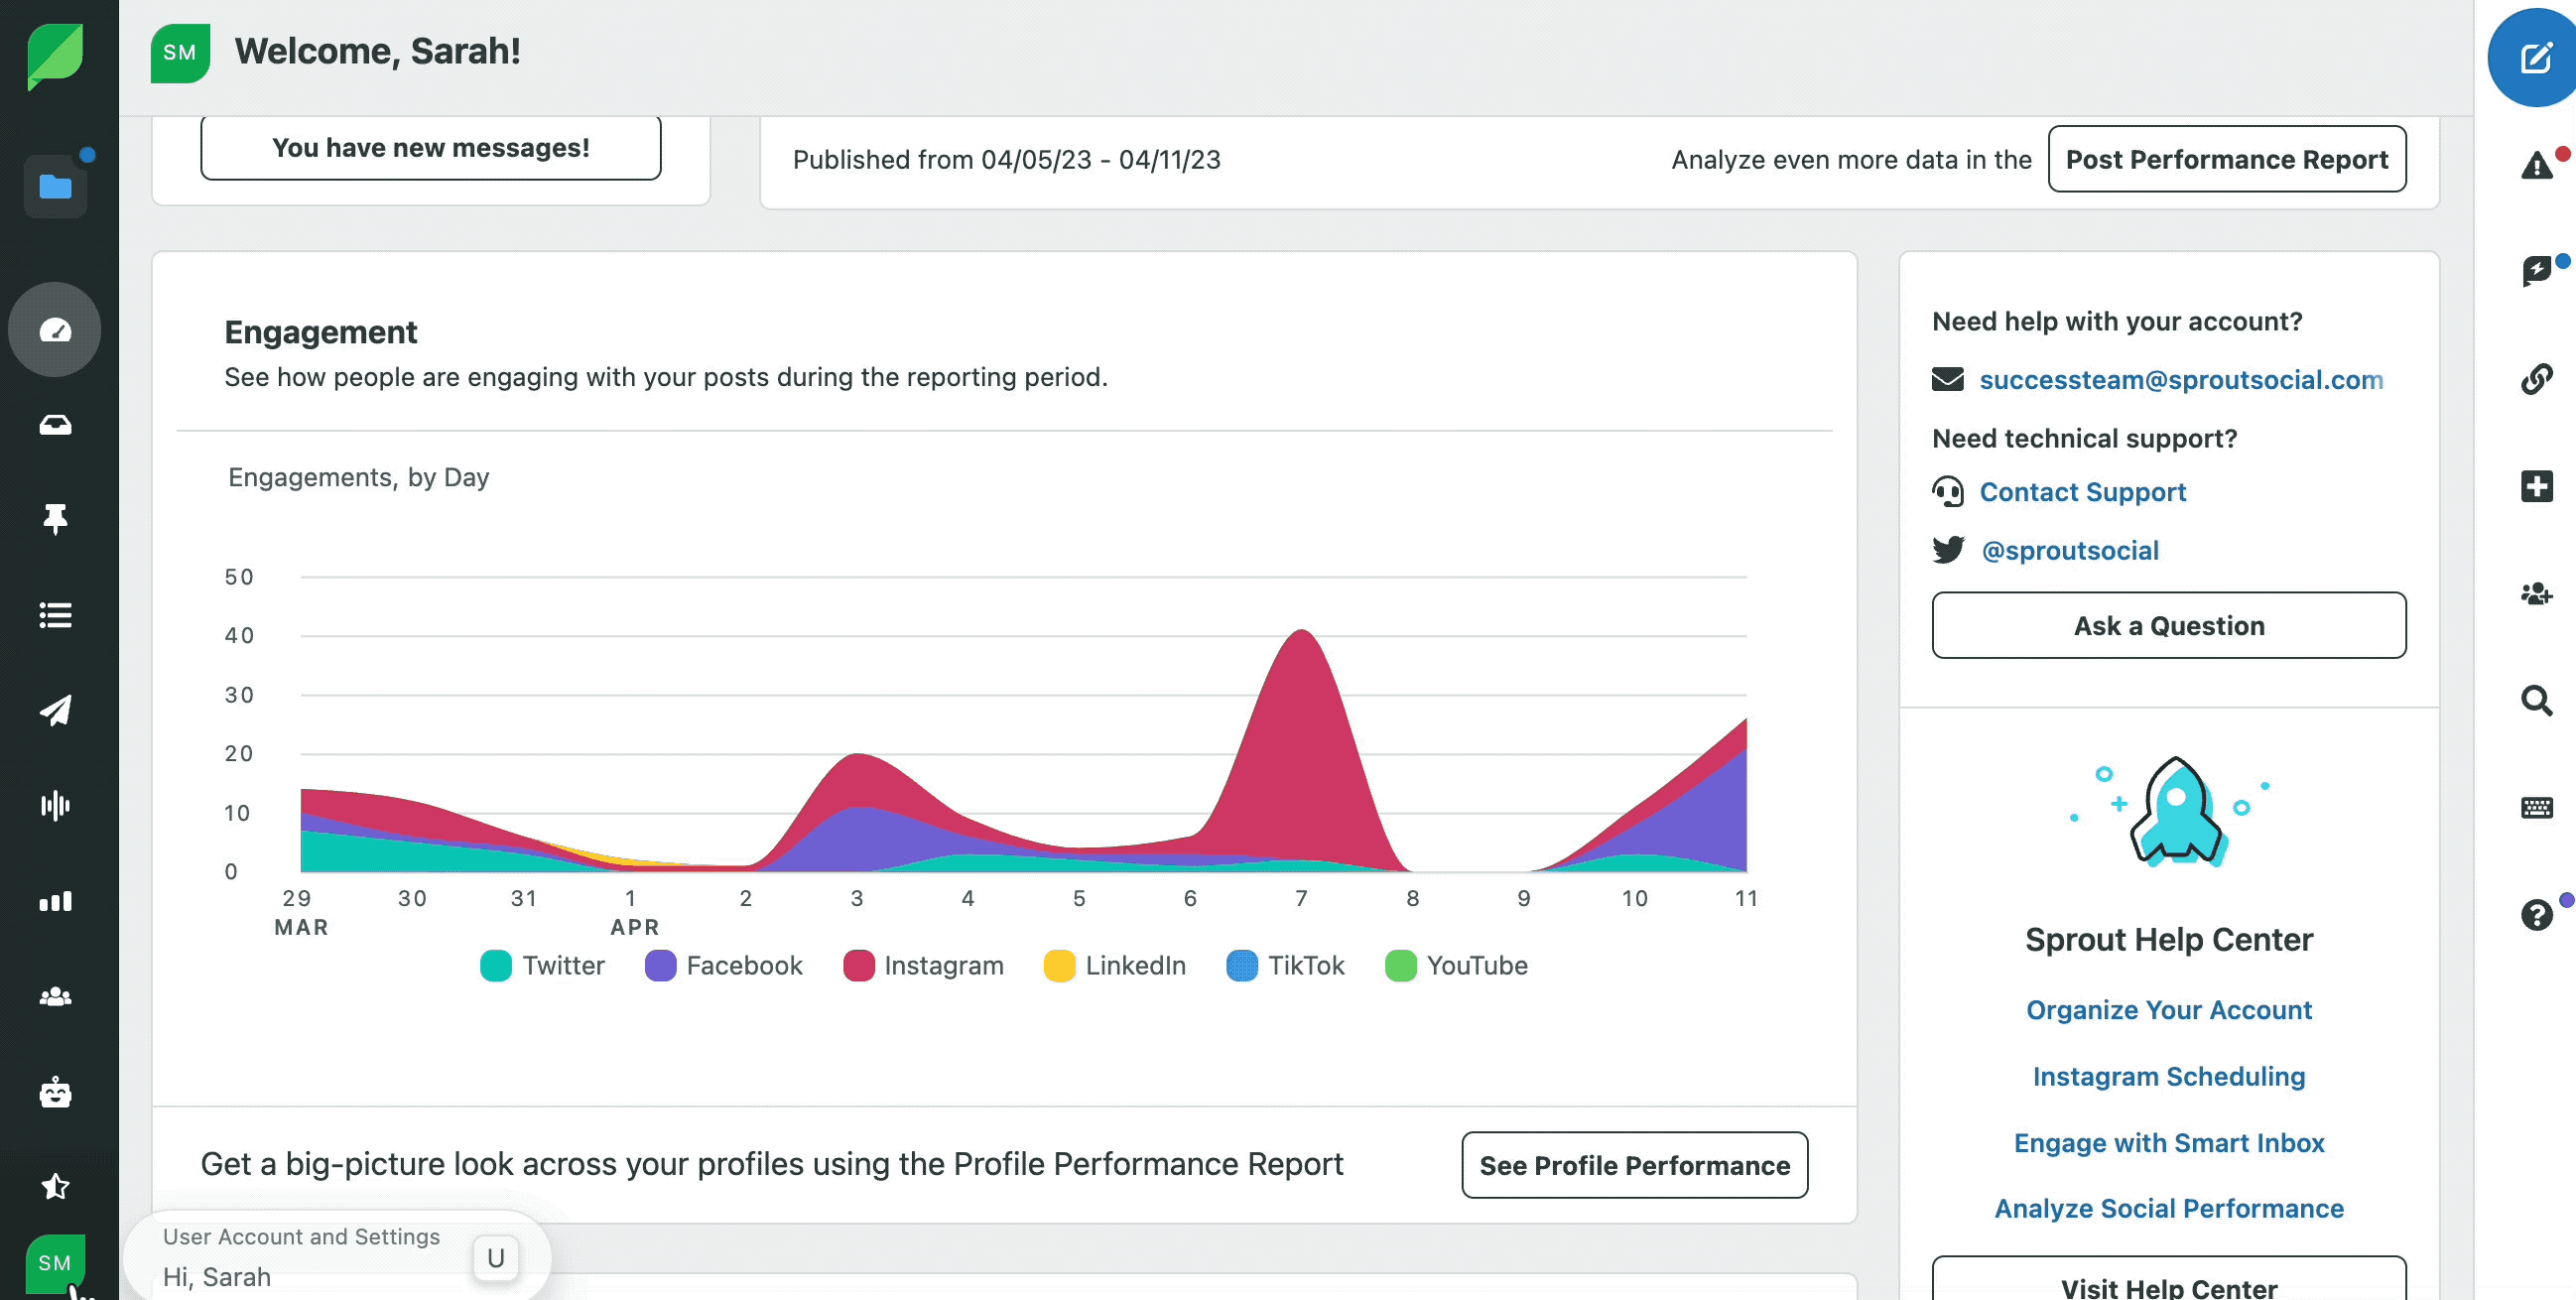The height and width of the screenshot is (1300, 2576).
Task: Click the SM account avatar at sidebar bottom
Action: click(x=55, y=1263)
